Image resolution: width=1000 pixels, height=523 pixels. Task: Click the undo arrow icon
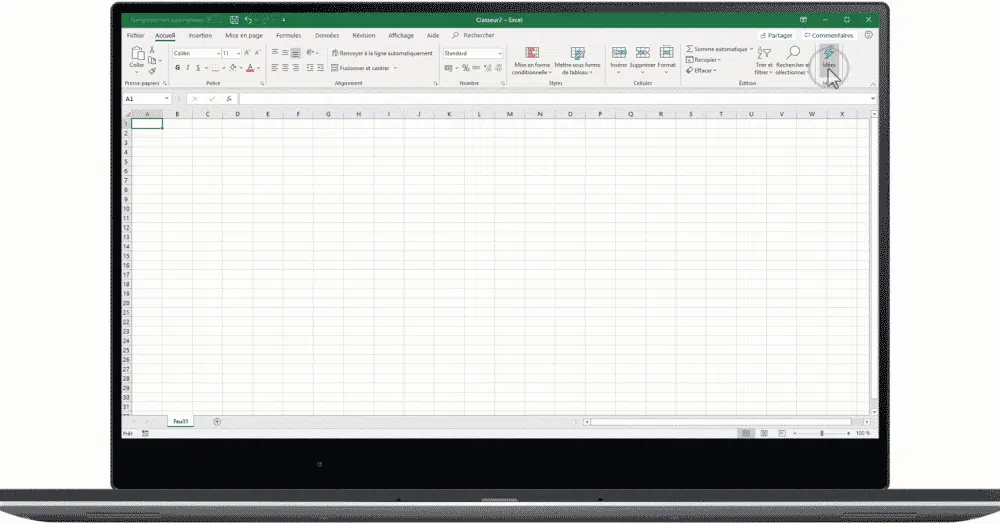pyautogui.click(x=248, y=20)
